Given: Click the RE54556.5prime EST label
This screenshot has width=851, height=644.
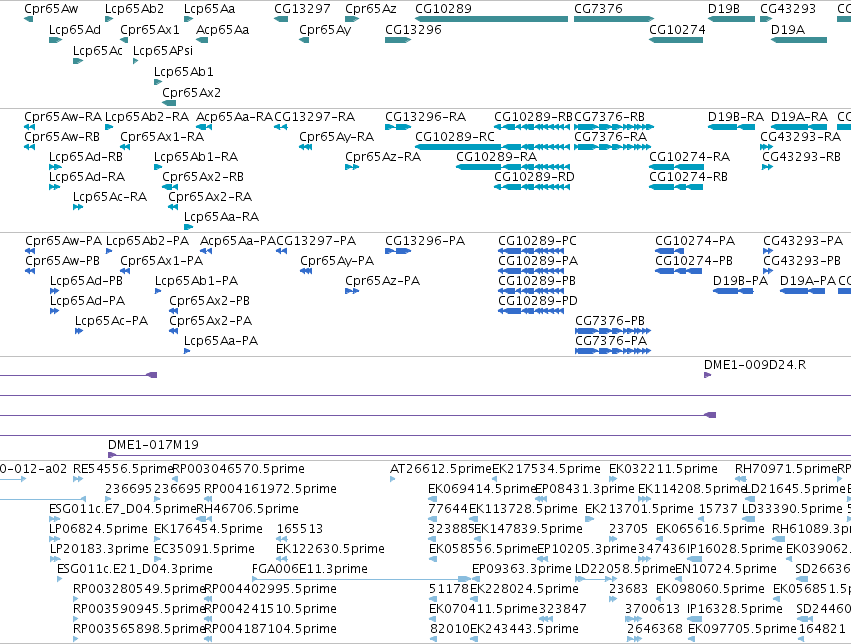Looking at the screenshot, I should 123,469.
